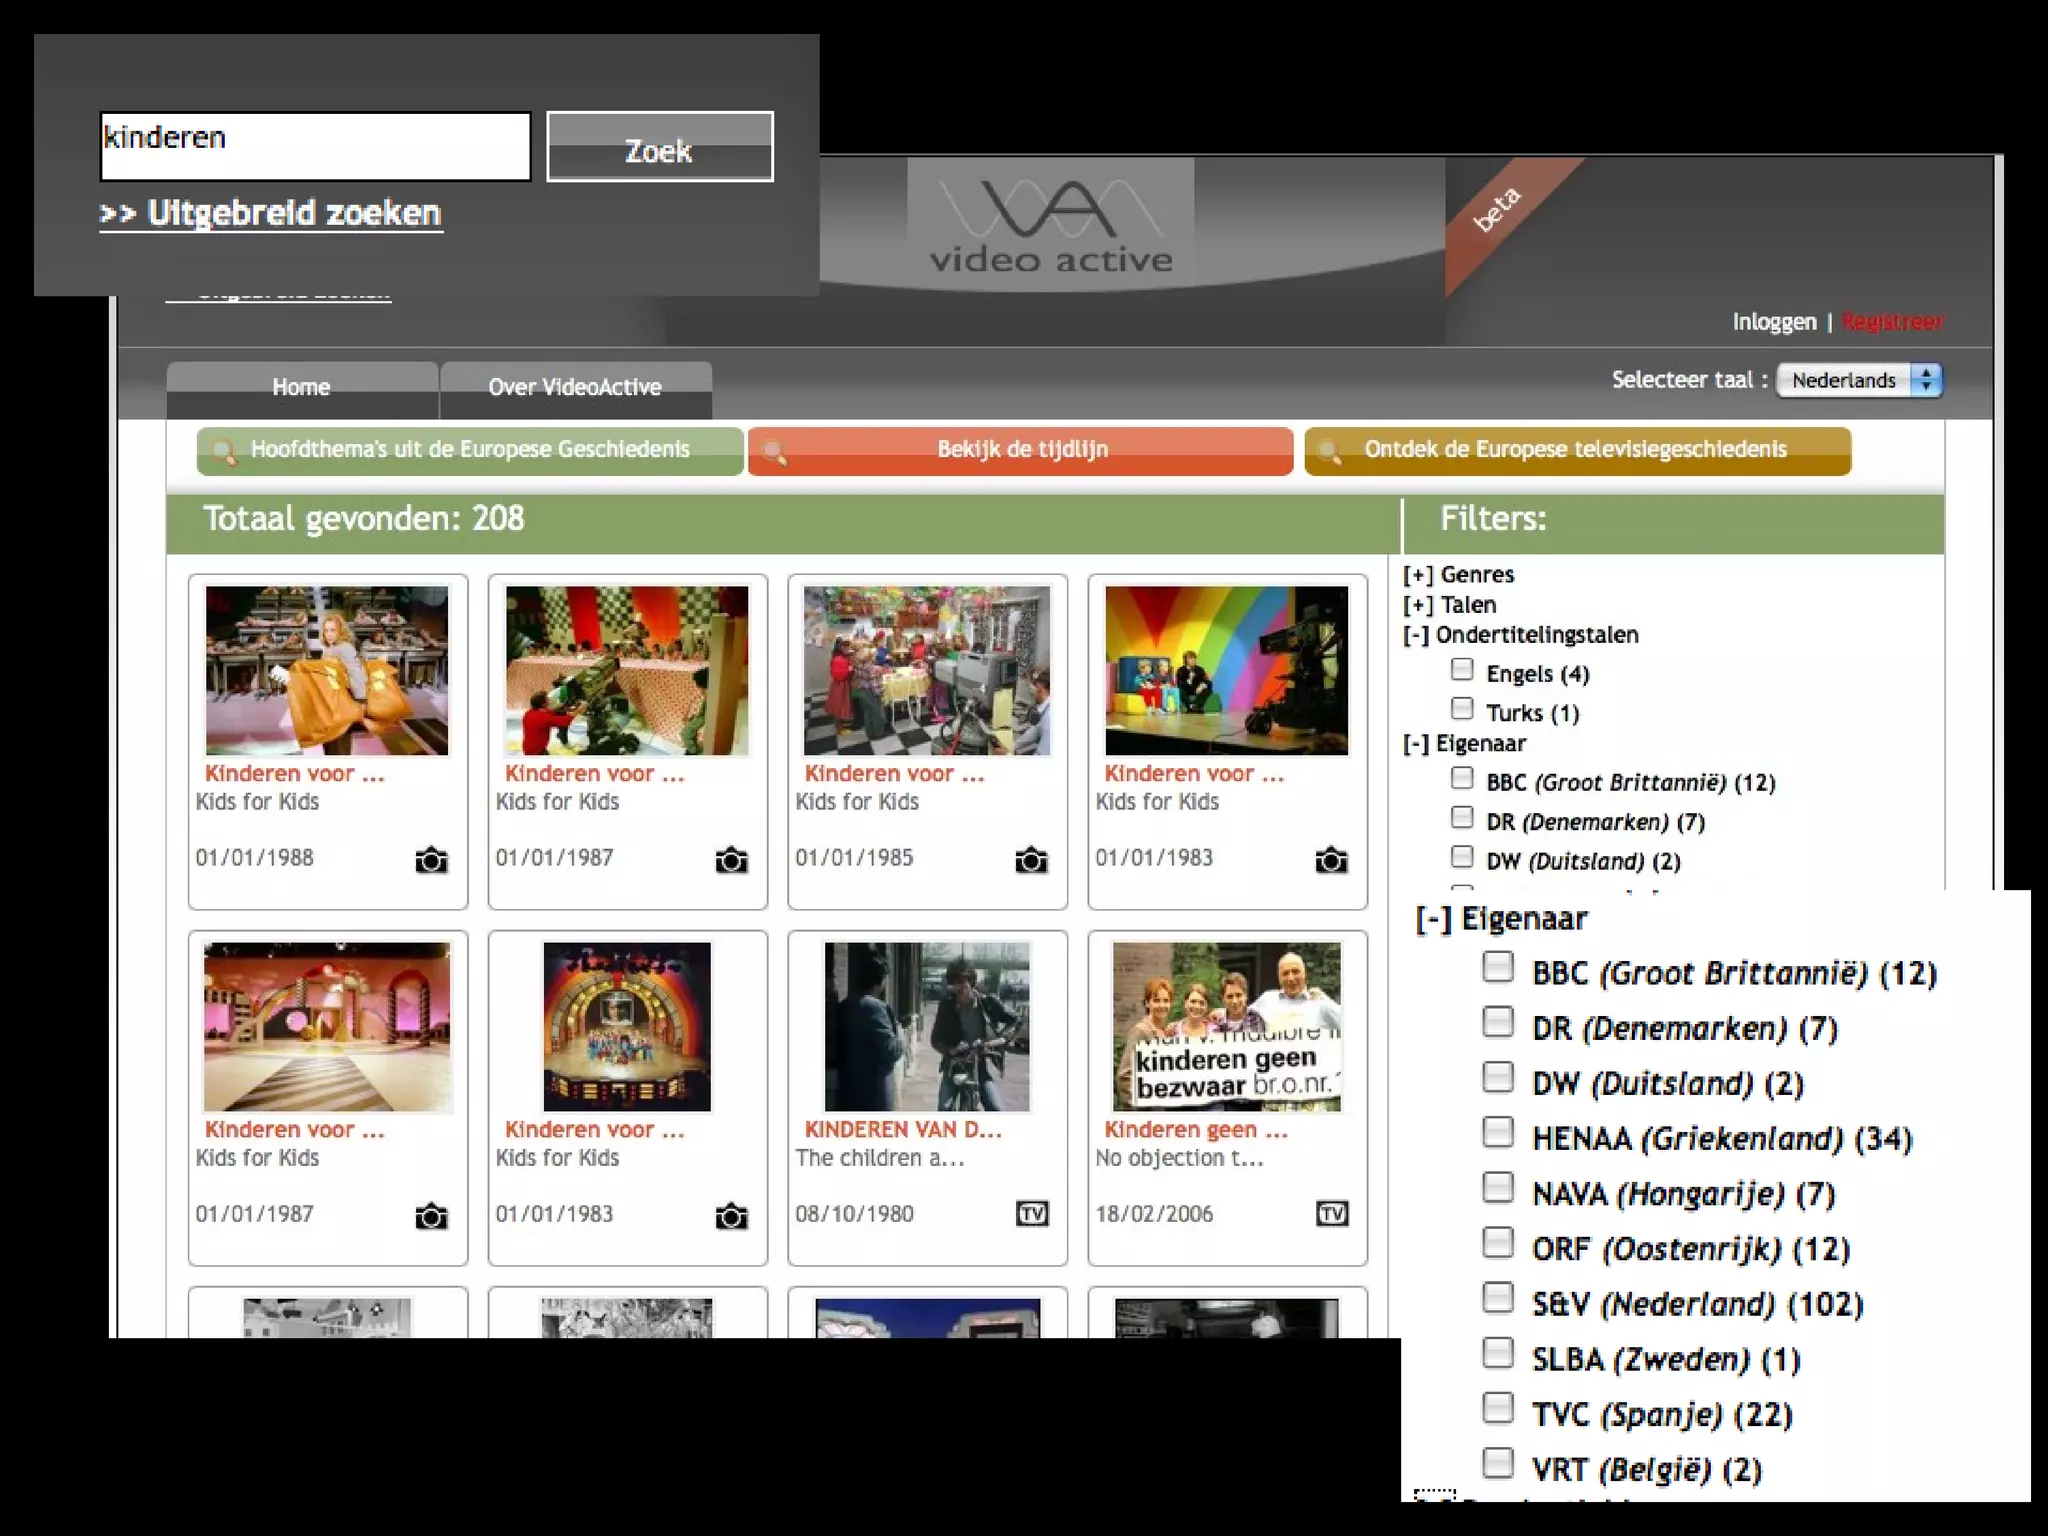Click TV icon on 18/02/2006 result
Viewport: 2048px width, 1536px height.
tap(1332, 1214)
